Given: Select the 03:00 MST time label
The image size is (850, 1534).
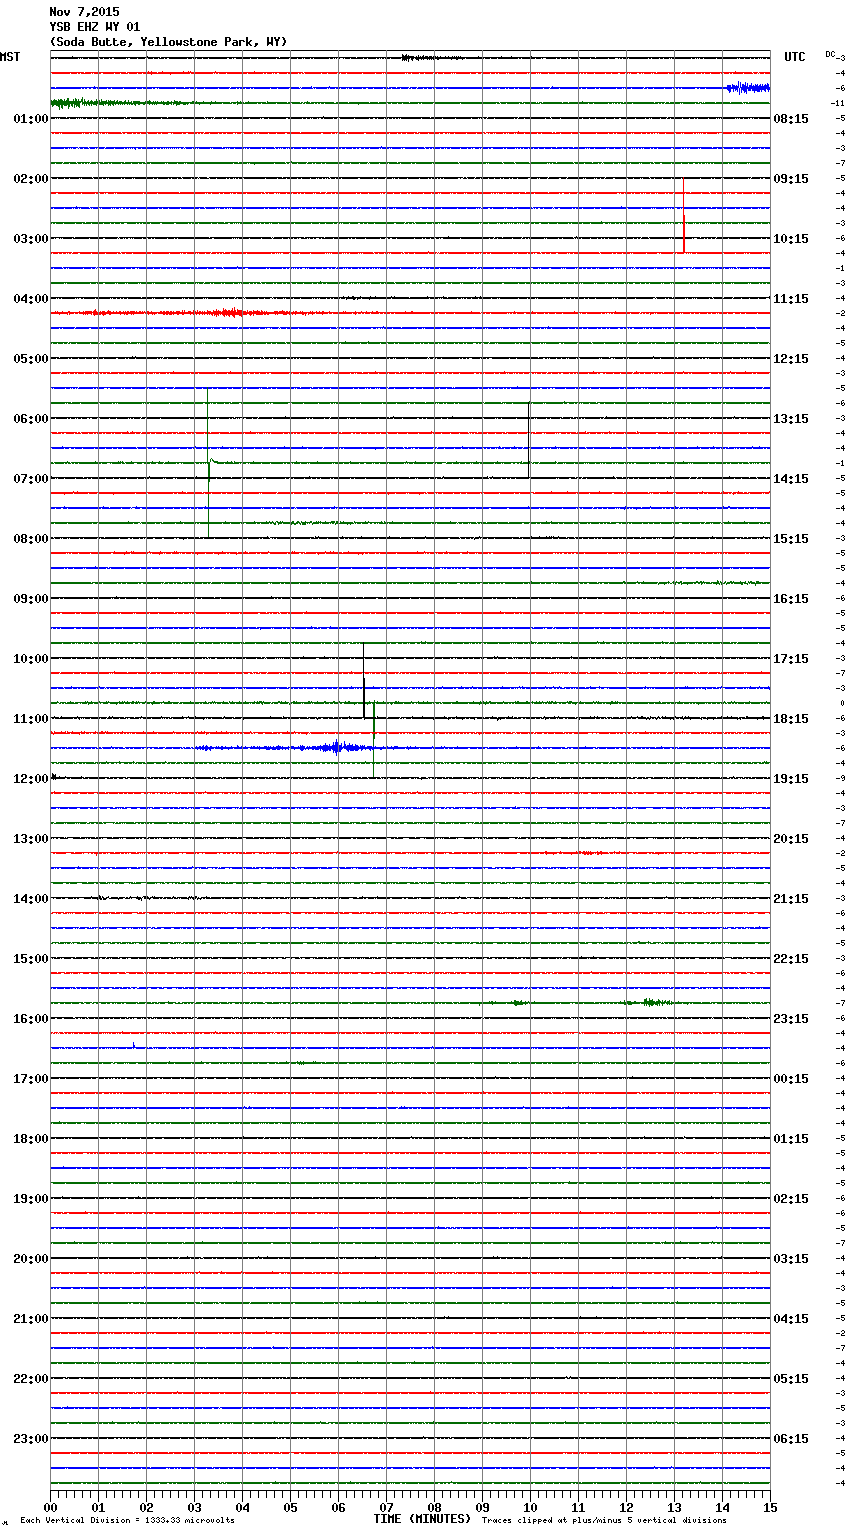Looking at the screenshot, I should tap(31, 239).
